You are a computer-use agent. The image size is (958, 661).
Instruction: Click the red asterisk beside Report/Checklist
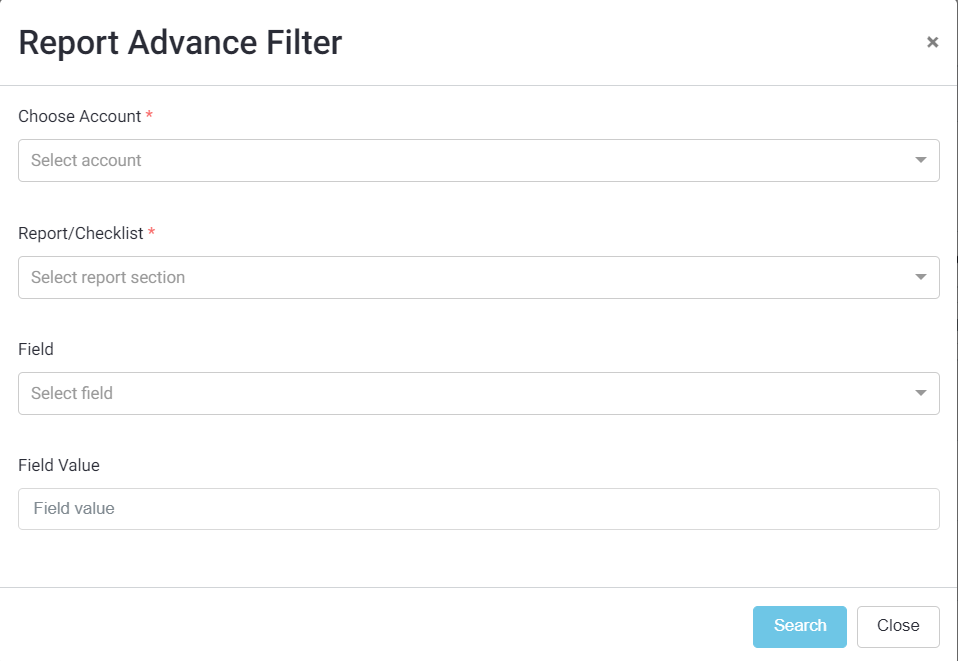[152, 233]
